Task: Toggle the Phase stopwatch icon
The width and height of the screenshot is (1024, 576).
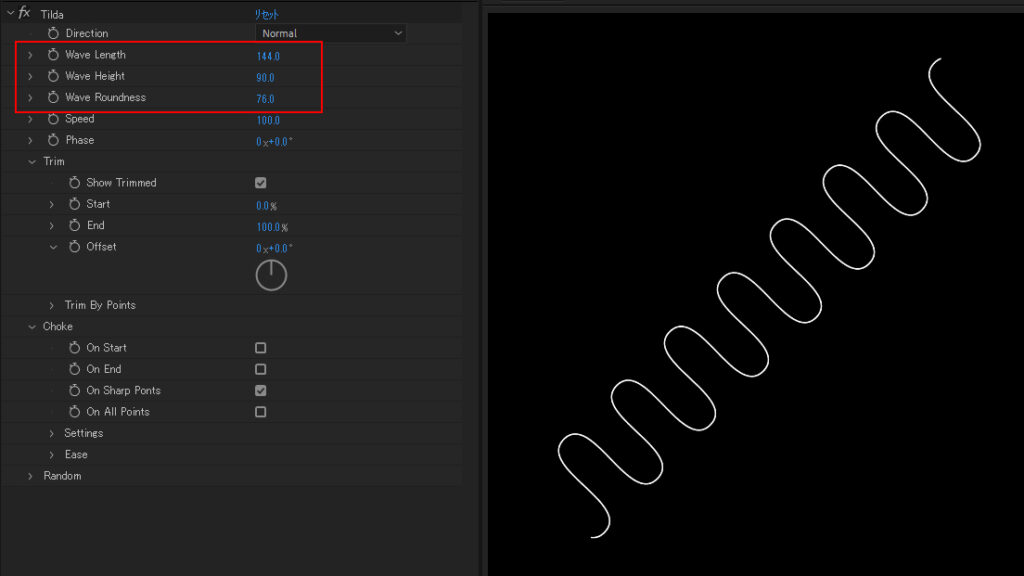Action: point(54,140)
